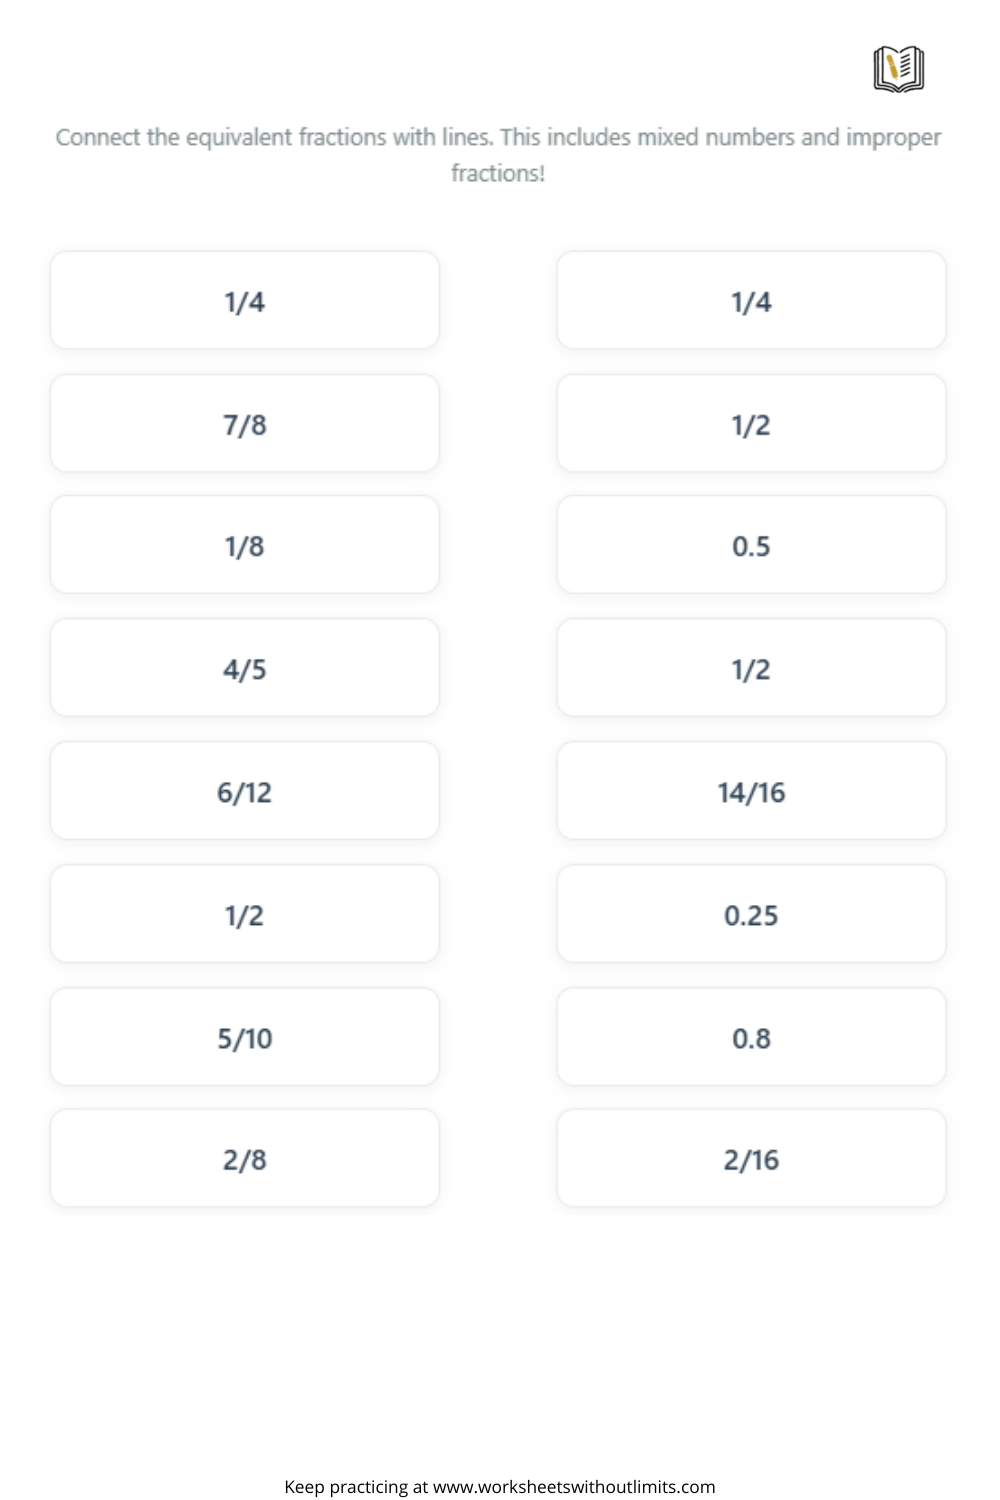This screenshot has height=1500, width=1000.
Task: Select the left column 4/5 card
Action: pos(245,668)
